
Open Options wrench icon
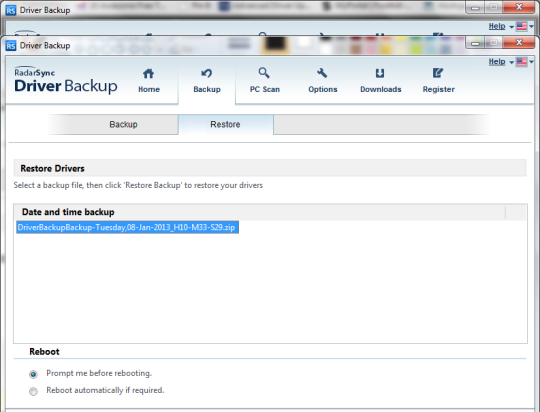[322, 73]
